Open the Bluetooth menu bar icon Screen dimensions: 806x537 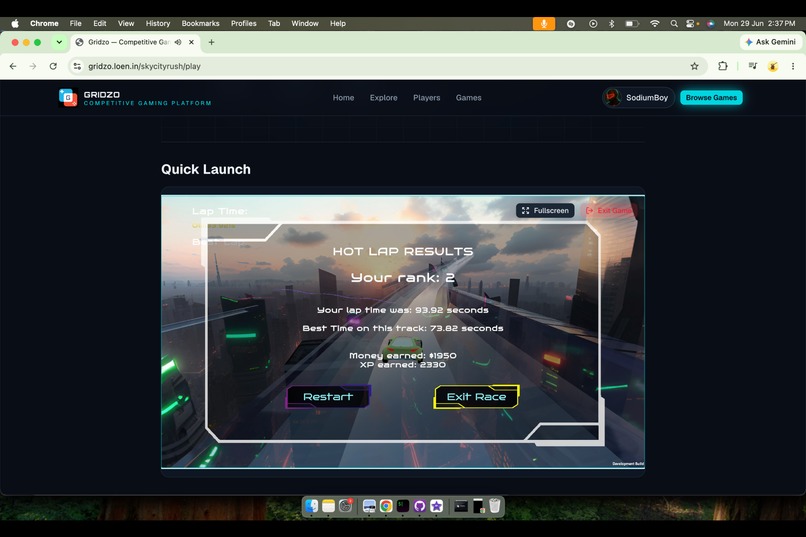tap(612, 24)
